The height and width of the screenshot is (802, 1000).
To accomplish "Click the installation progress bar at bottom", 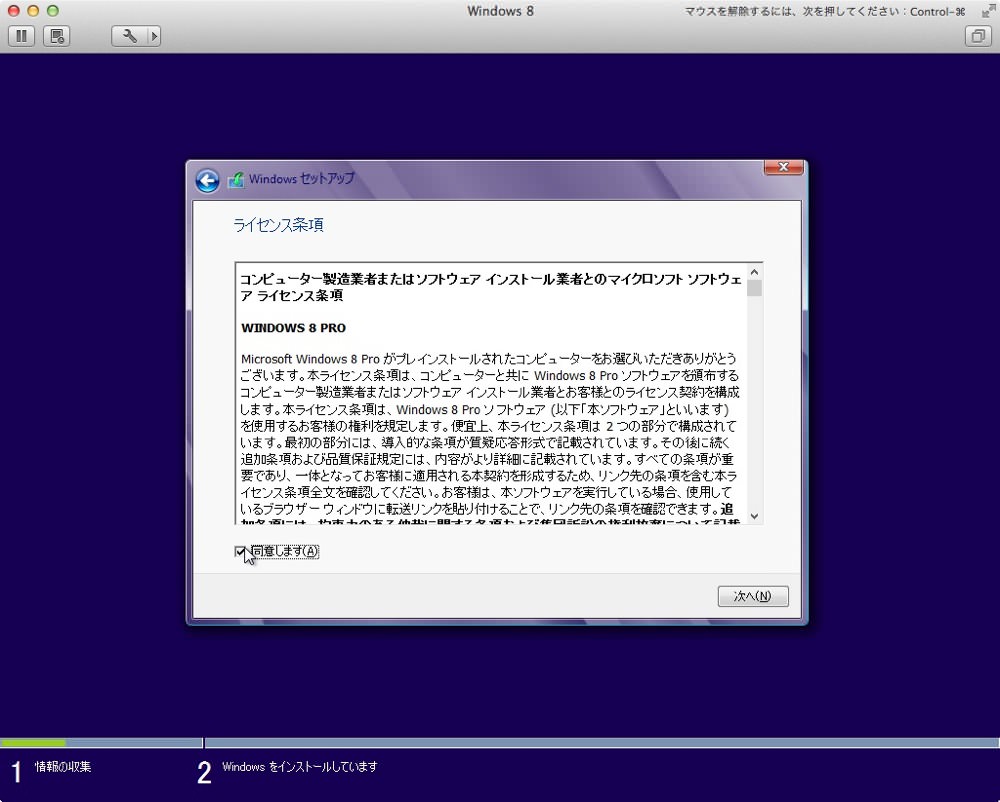I will point(500,743).
